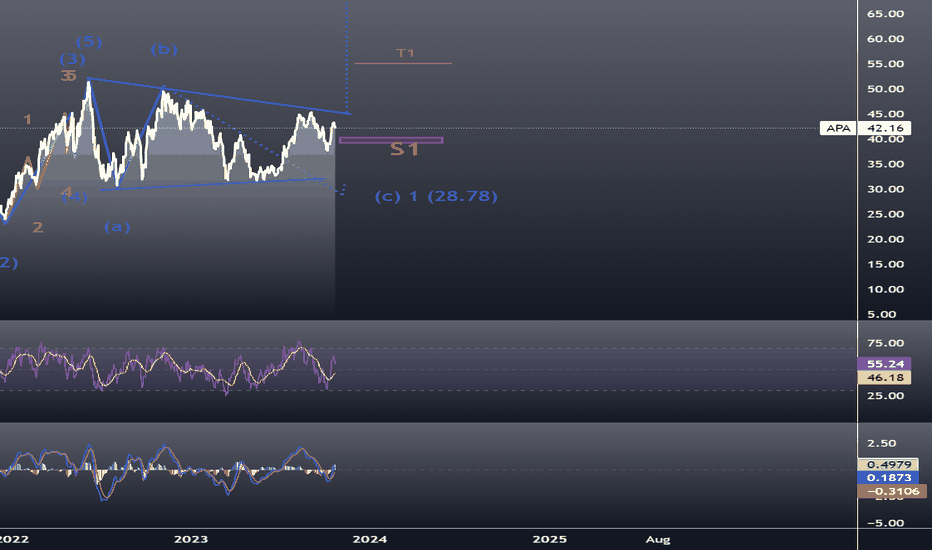This screenshot has height=550, width=932.
Task: Select the purple S1 support rectangle
Action: coord(391,140)
